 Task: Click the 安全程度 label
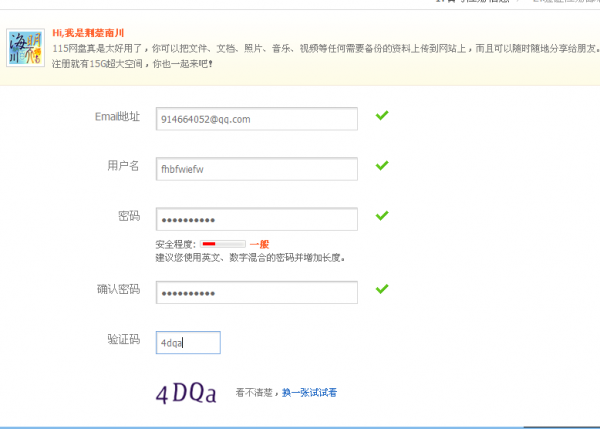tap(176, 244)
